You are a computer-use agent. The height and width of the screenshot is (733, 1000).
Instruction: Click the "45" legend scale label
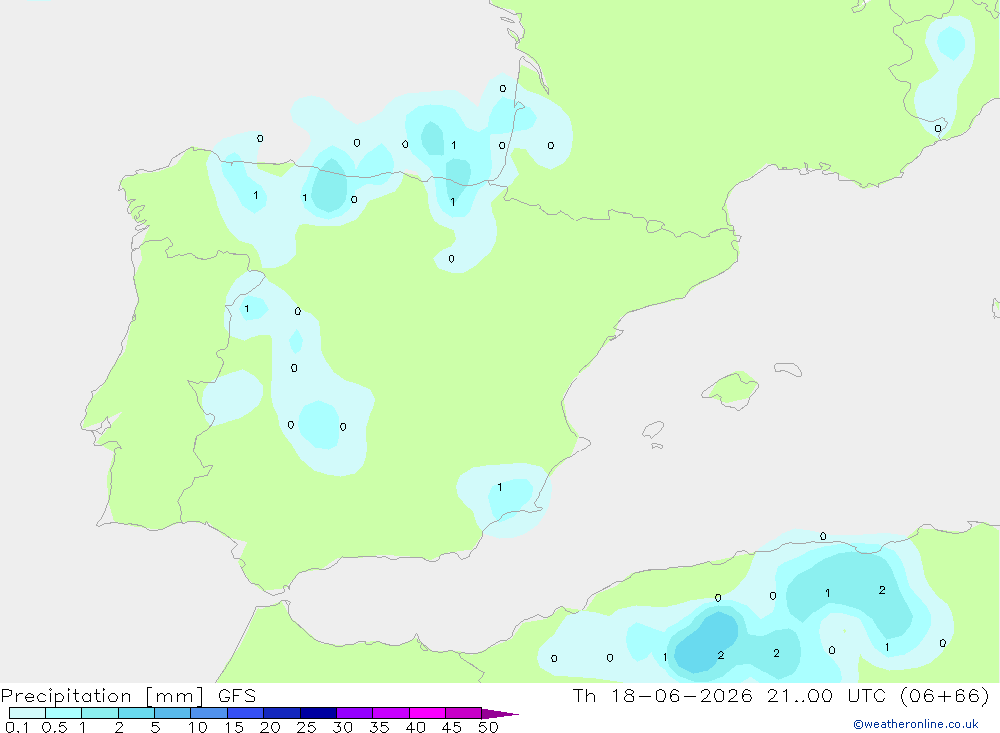click(452, 727)
